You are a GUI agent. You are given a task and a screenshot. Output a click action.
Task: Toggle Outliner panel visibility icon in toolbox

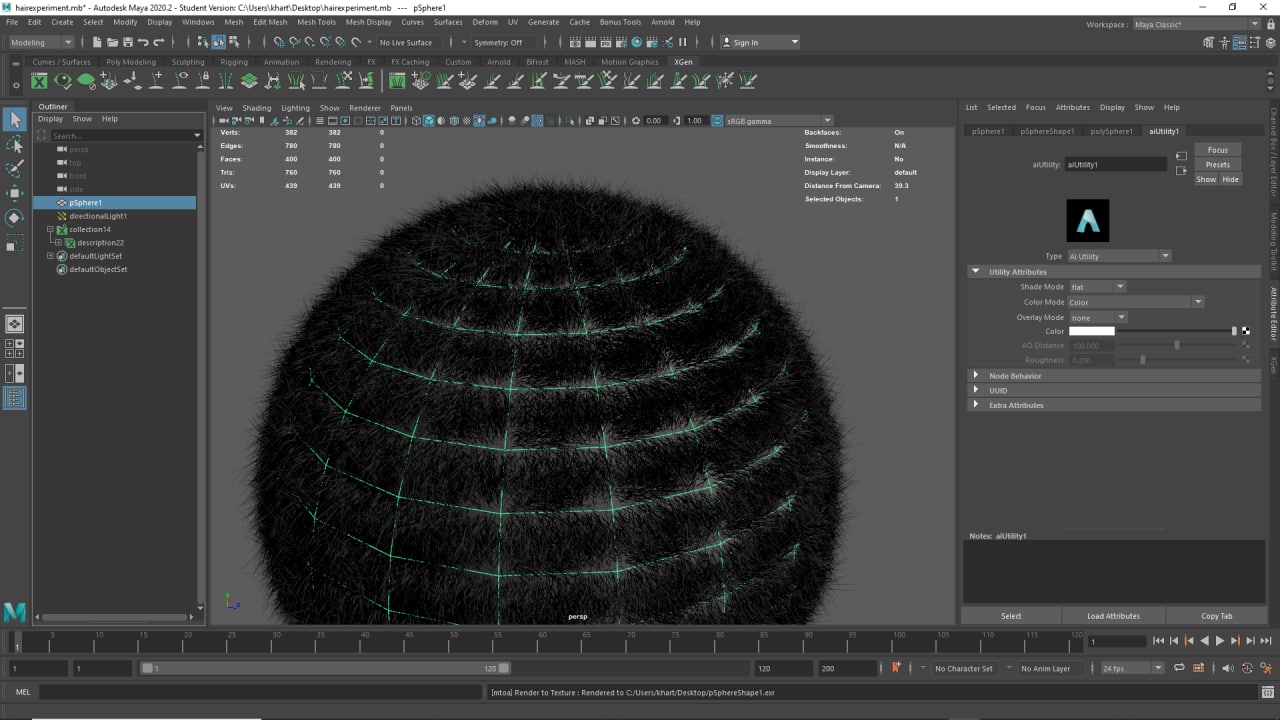coord(15,397)
